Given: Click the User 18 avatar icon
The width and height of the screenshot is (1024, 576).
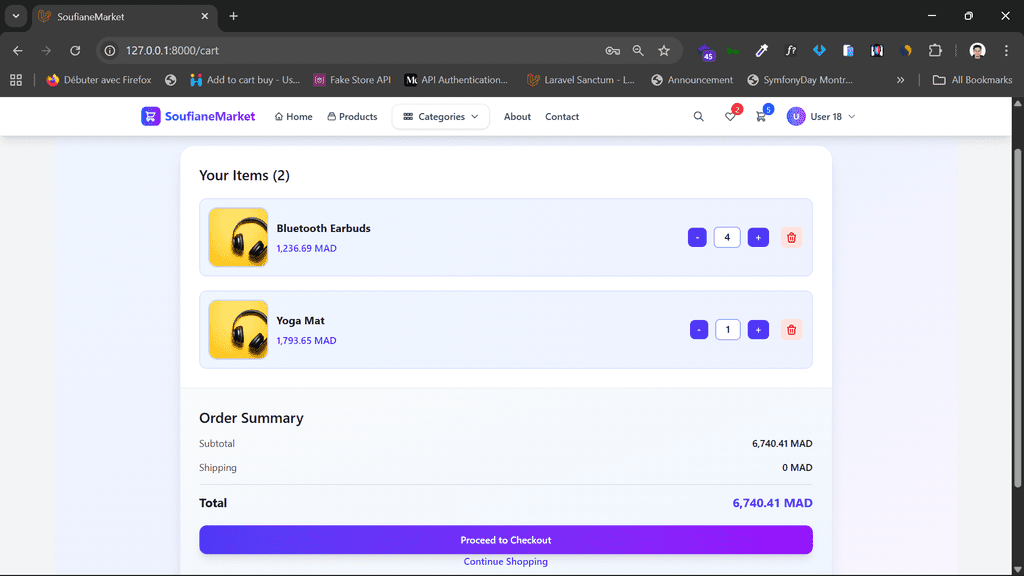Looking at the screenshot, I should point(795,116).
